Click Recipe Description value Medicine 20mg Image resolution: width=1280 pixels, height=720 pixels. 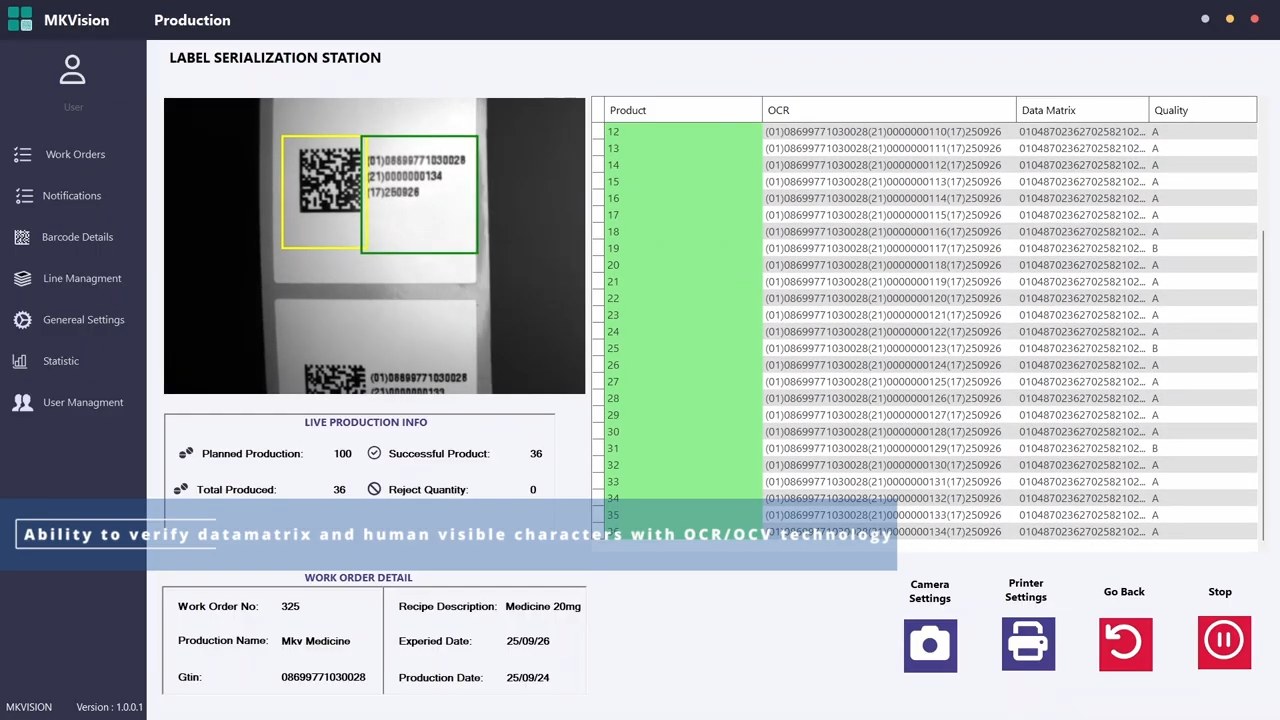(543, 606)
